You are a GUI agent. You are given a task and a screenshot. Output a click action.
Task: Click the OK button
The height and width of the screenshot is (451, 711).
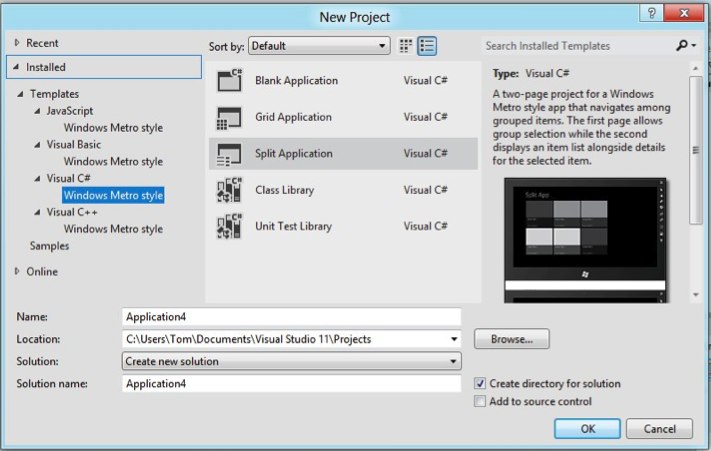pyautogui.click(x=587, y=428)
